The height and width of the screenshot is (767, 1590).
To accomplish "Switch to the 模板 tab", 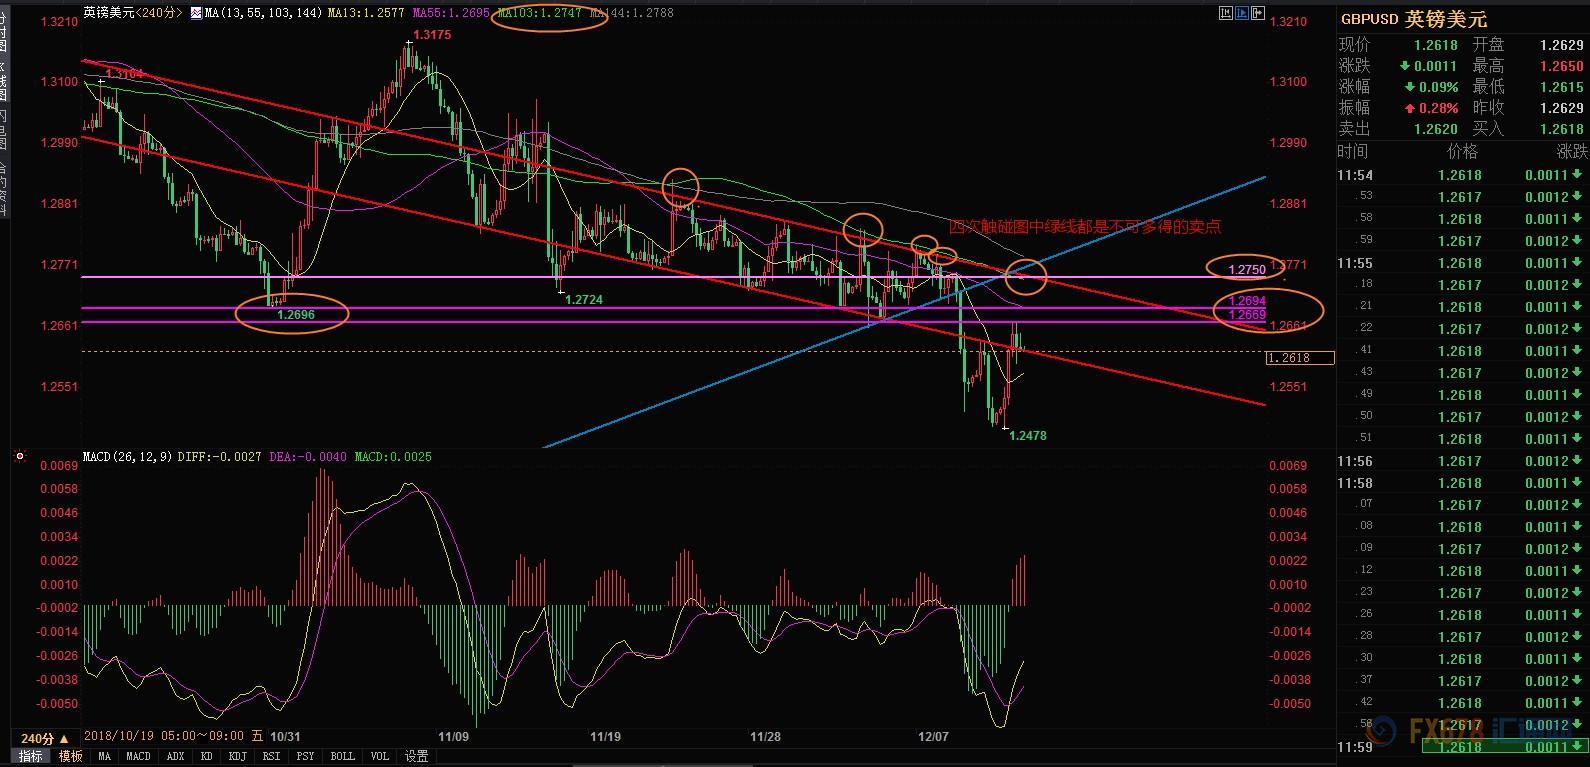I will [x=70, y=757].
